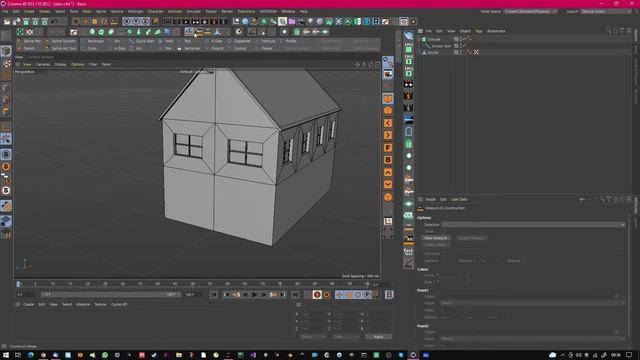Open the Create menu in the menu bar
The height and width of the screenshot is (360, 640).
pyautogui.click(x=29, y=11)
